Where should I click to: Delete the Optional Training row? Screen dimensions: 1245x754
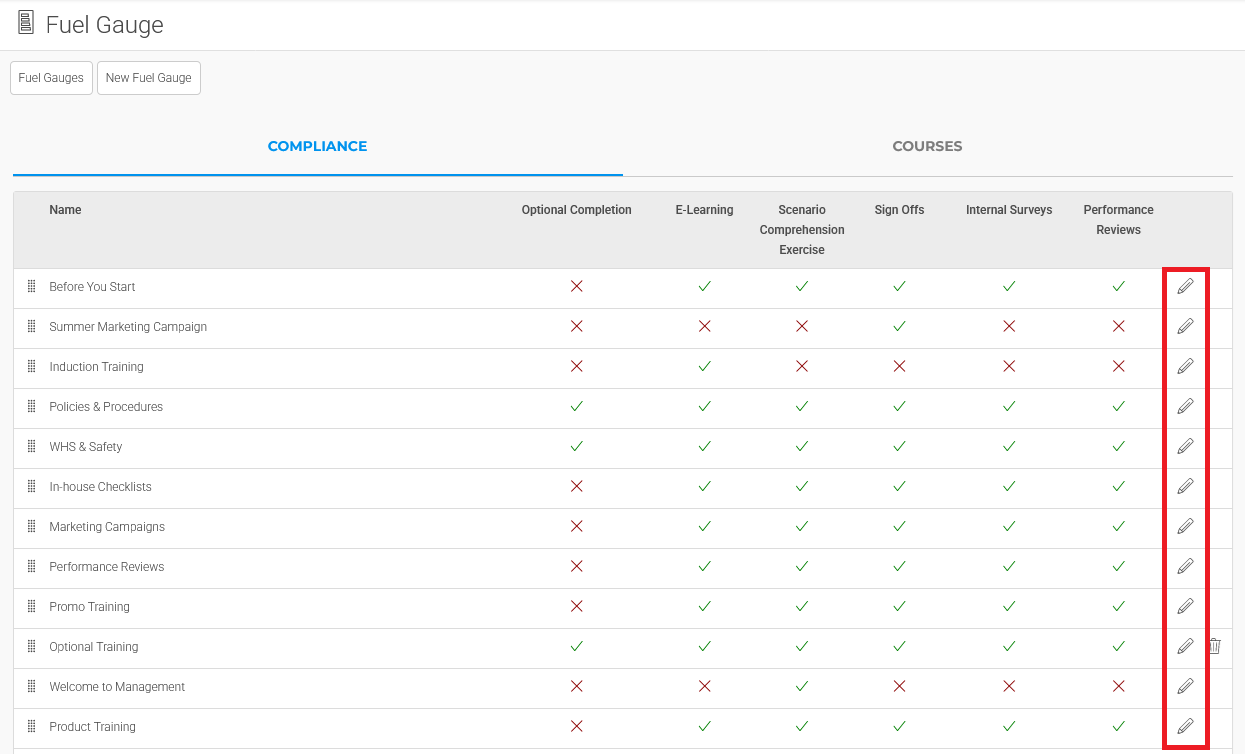[1215, 647]
